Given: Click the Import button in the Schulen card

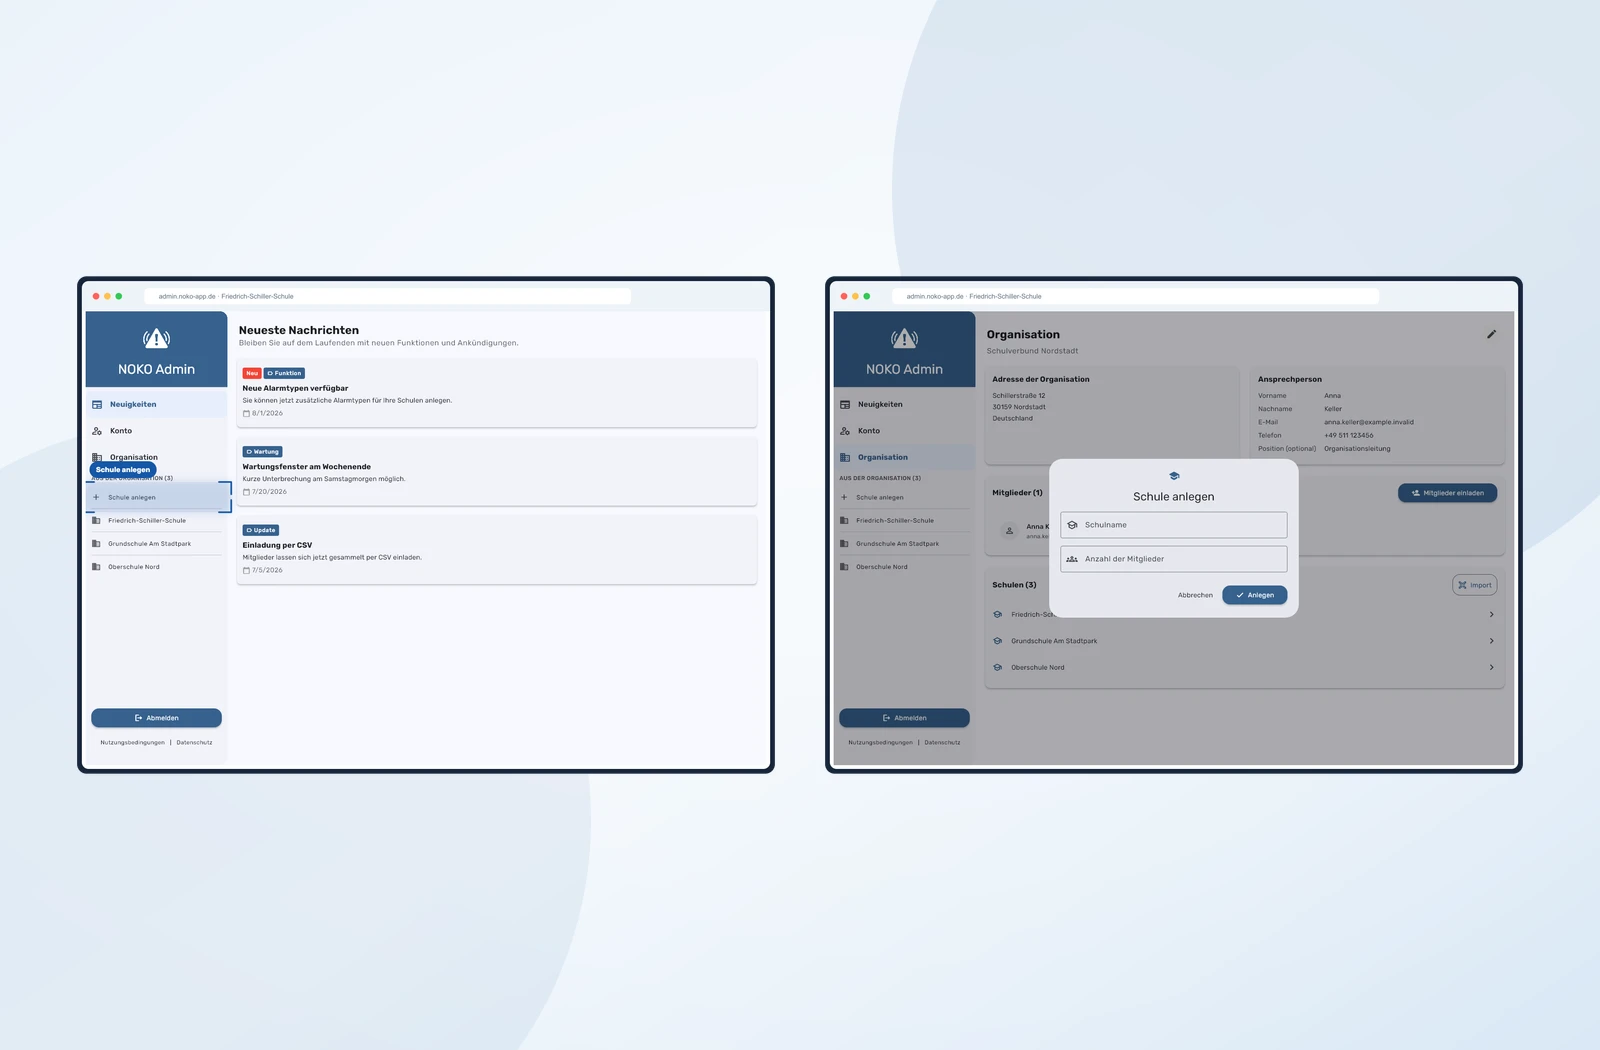Looking at the screenshot, I should [1475, 585].
